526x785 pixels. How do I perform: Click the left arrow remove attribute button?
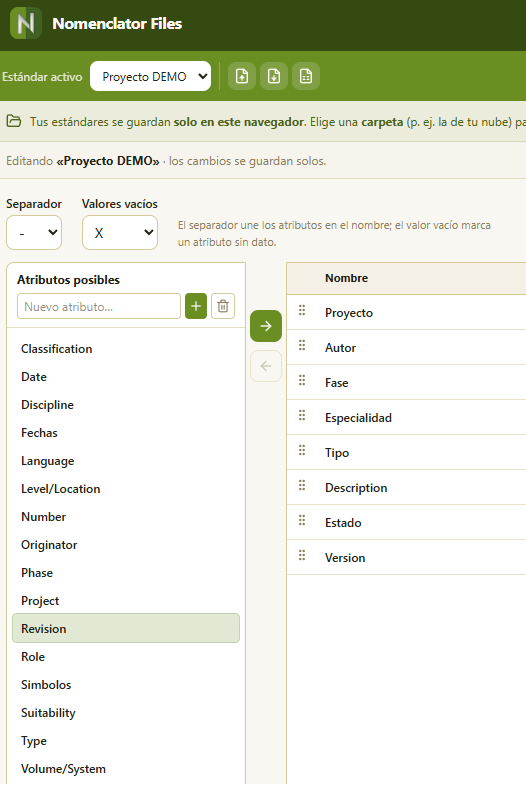point(266,366)
